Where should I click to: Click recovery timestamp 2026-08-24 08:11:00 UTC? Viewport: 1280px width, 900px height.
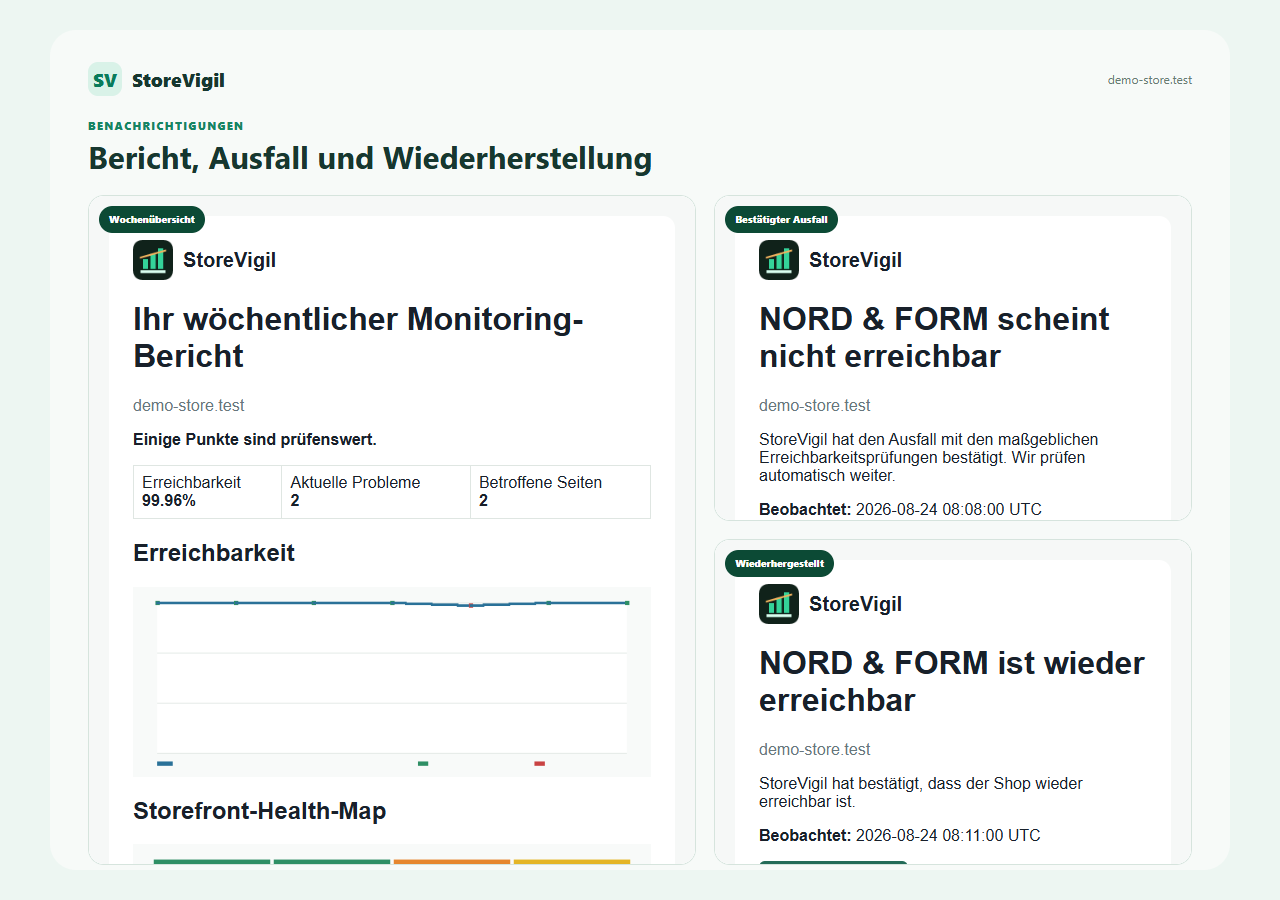tap(948, 836)
